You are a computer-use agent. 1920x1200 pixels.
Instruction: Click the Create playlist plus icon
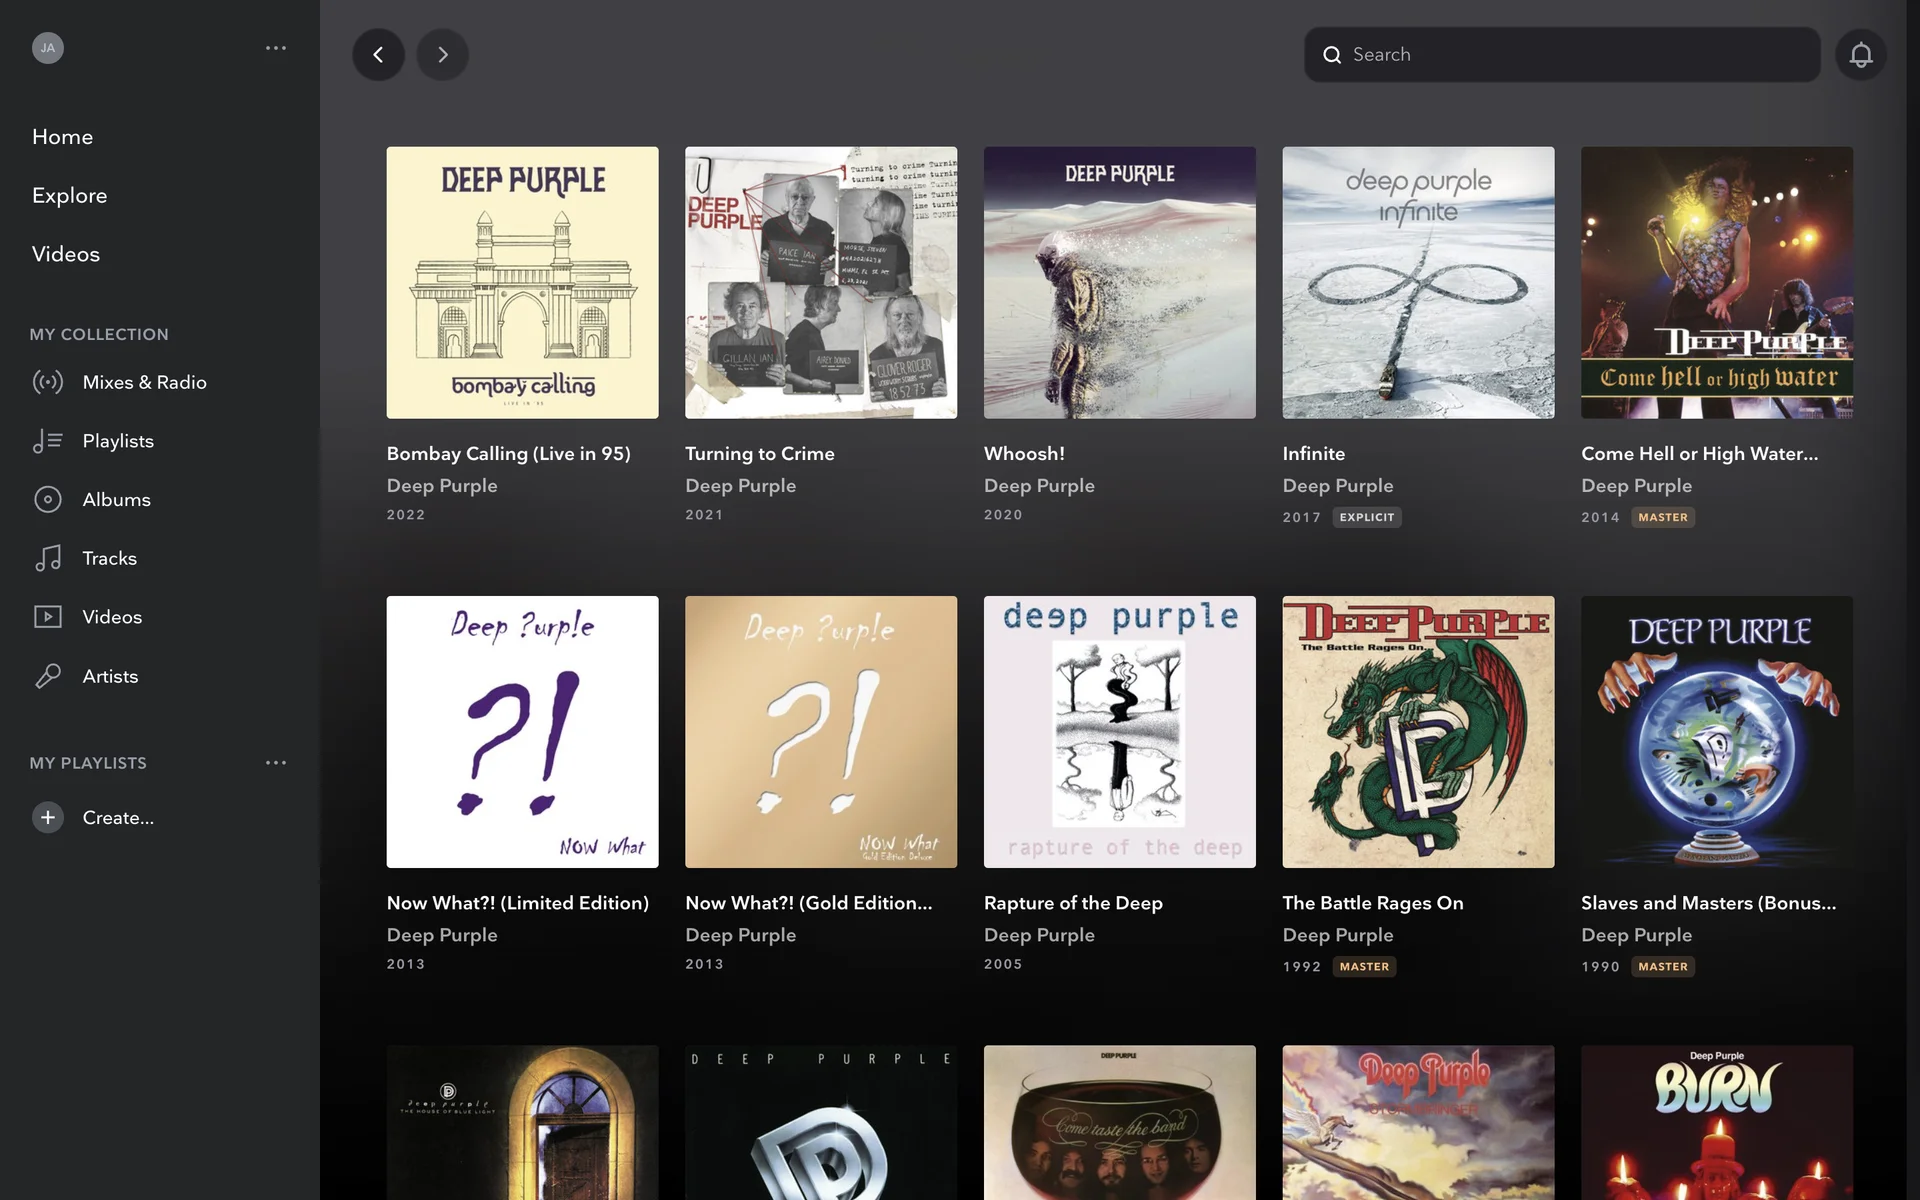(47, 818)
